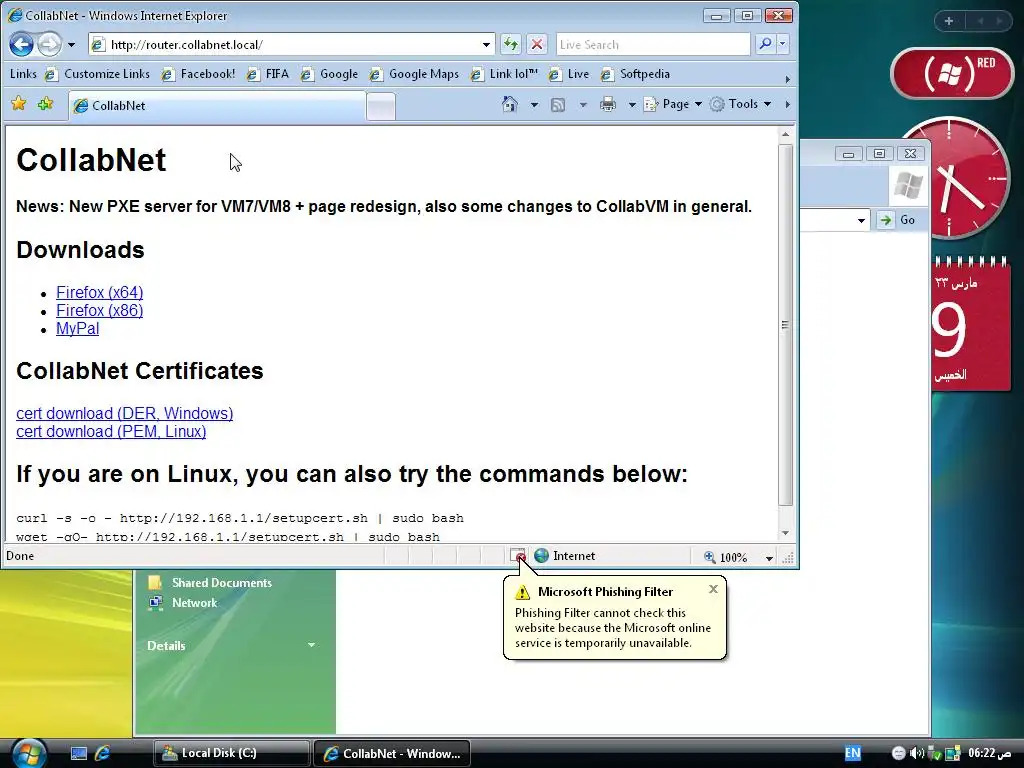Open Google Maps from the links bar
1024x768 pixels.
coord(414,74)
